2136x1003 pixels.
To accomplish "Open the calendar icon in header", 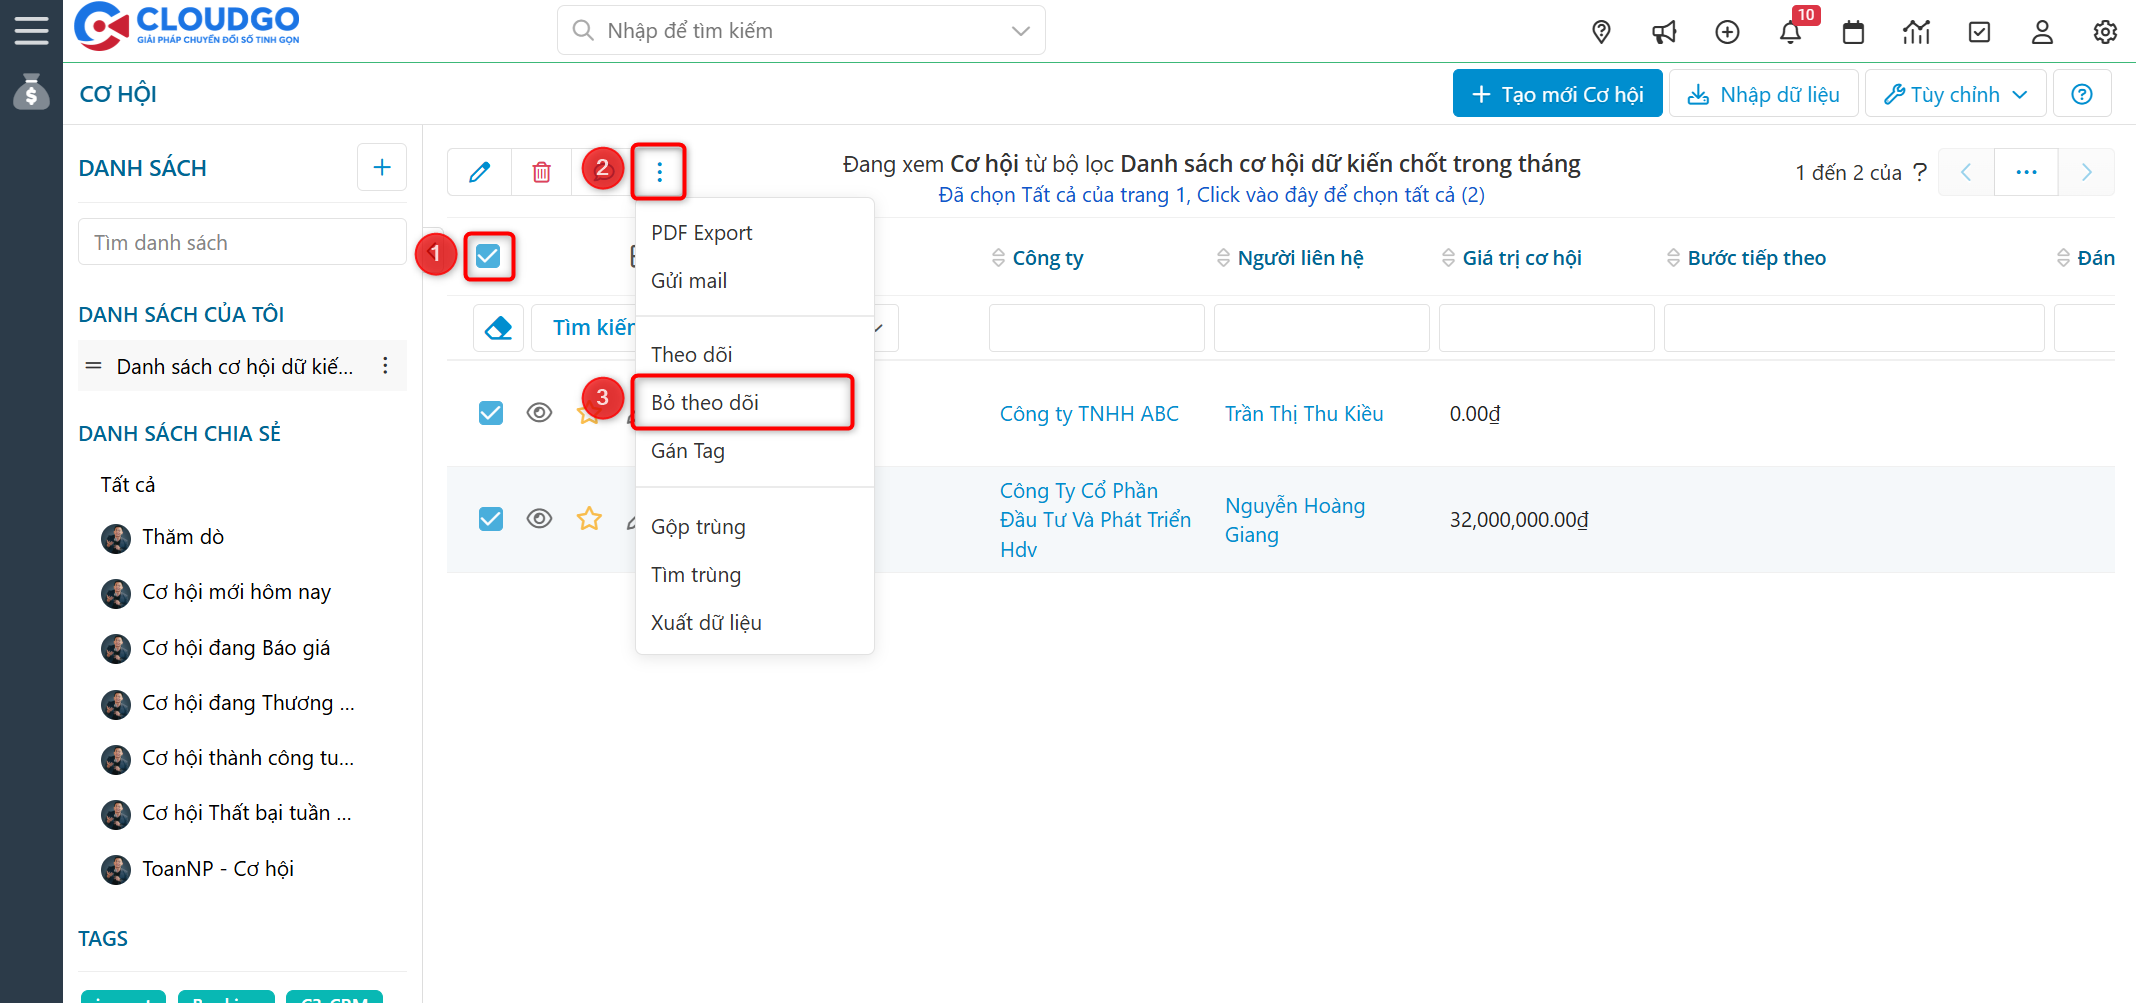I will (x=1853, y=32).
